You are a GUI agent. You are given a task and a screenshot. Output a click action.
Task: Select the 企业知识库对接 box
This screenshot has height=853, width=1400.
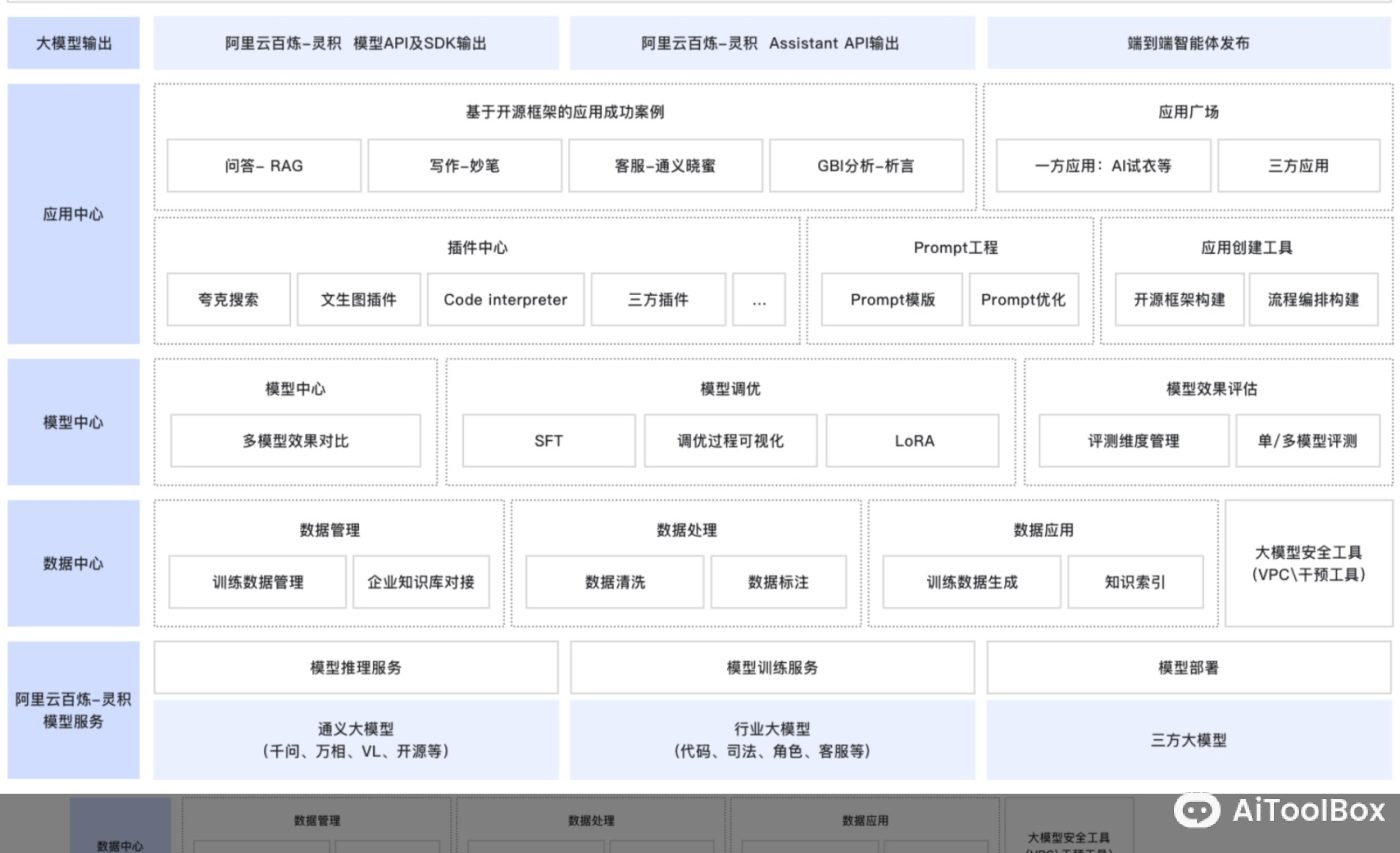[x=421, y=582]
